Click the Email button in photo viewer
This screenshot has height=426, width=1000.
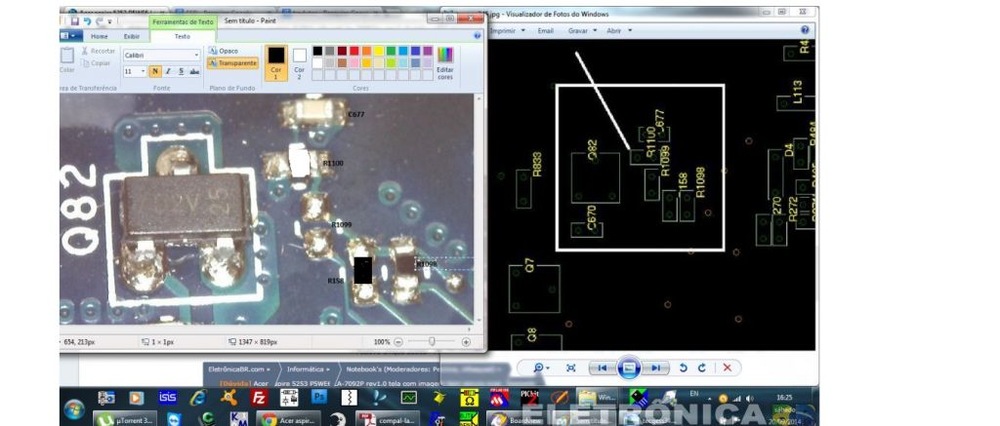point(545,31)
